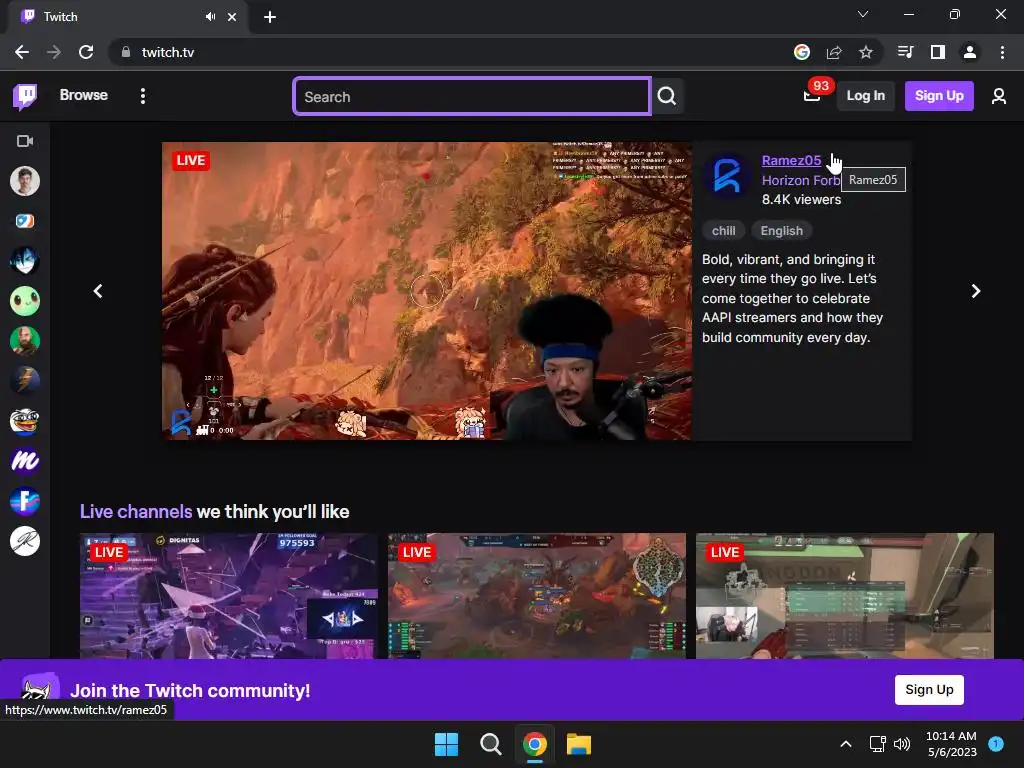Bookmark this page with the star
1024x768 pixels.
pyautogui.click(x=866, y=52)
